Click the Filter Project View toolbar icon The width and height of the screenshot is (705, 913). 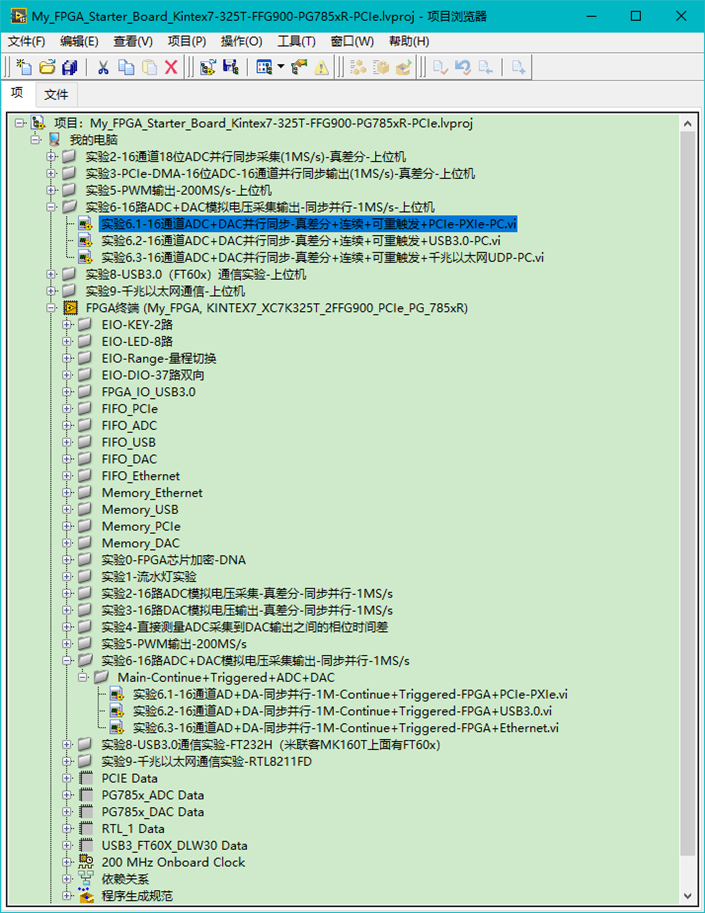tap(264, 67)
